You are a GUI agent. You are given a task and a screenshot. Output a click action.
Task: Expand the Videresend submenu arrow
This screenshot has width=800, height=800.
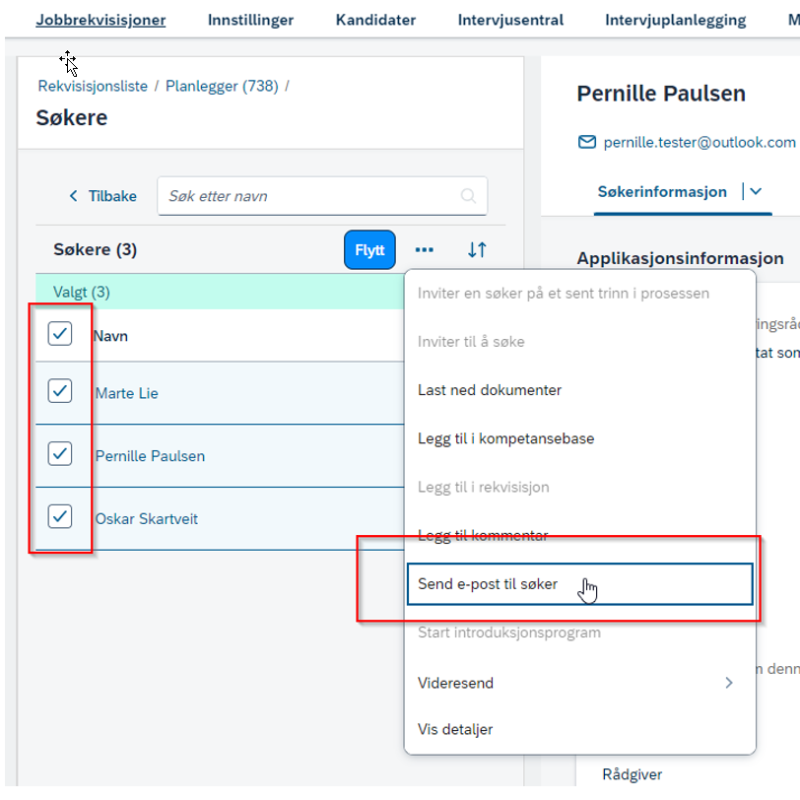[729, 683]
